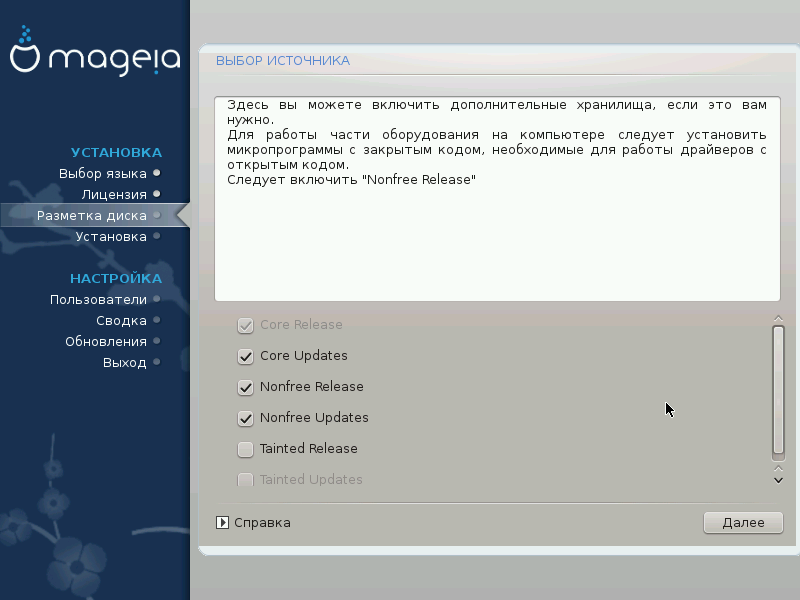Enable the Tainted Release checkbox
This screenshot has height=600, width=800.
(x=245, y=449)
